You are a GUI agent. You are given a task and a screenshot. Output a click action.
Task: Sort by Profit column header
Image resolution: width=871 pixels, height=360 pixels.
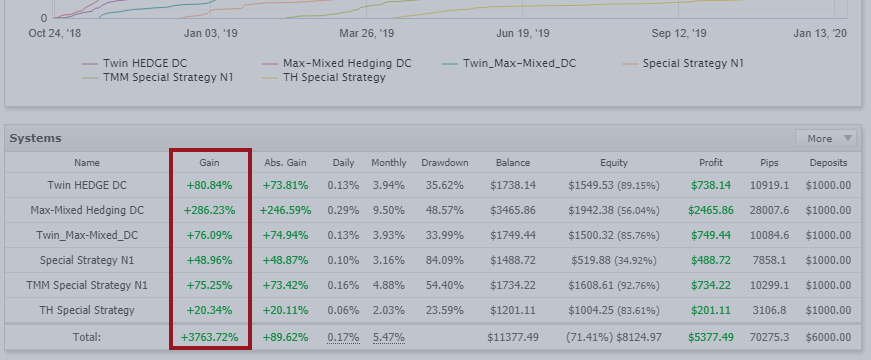point(711,163)
